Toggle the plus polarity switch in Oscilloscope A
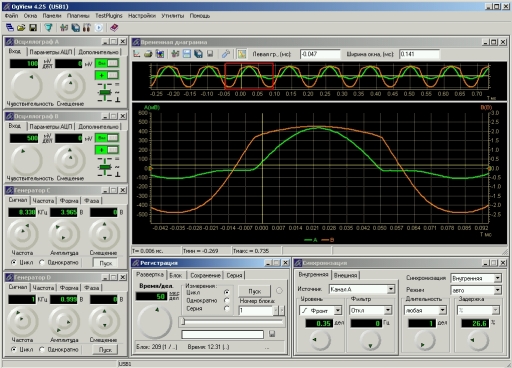The width and height of the screenshot is (512, 368). click(x=107, y=75)
